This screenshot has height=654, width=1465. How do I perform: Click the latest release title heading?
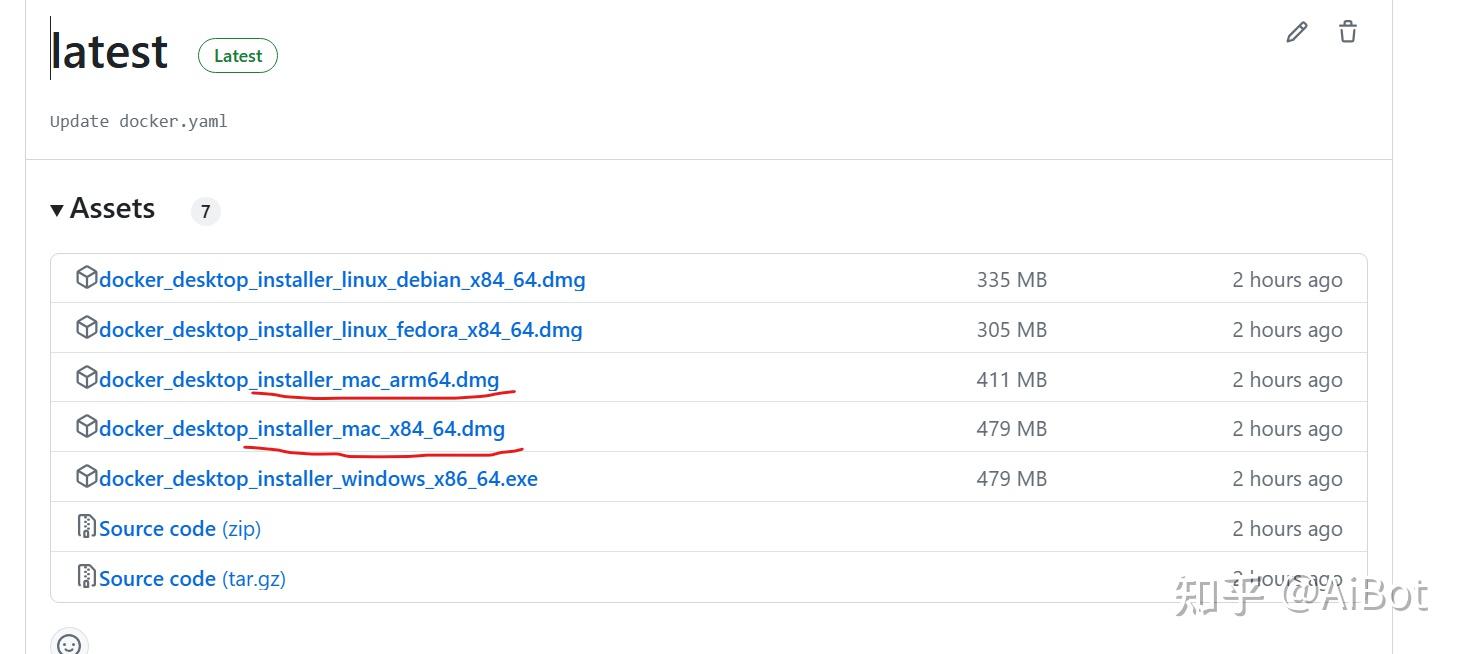point(110,52)
